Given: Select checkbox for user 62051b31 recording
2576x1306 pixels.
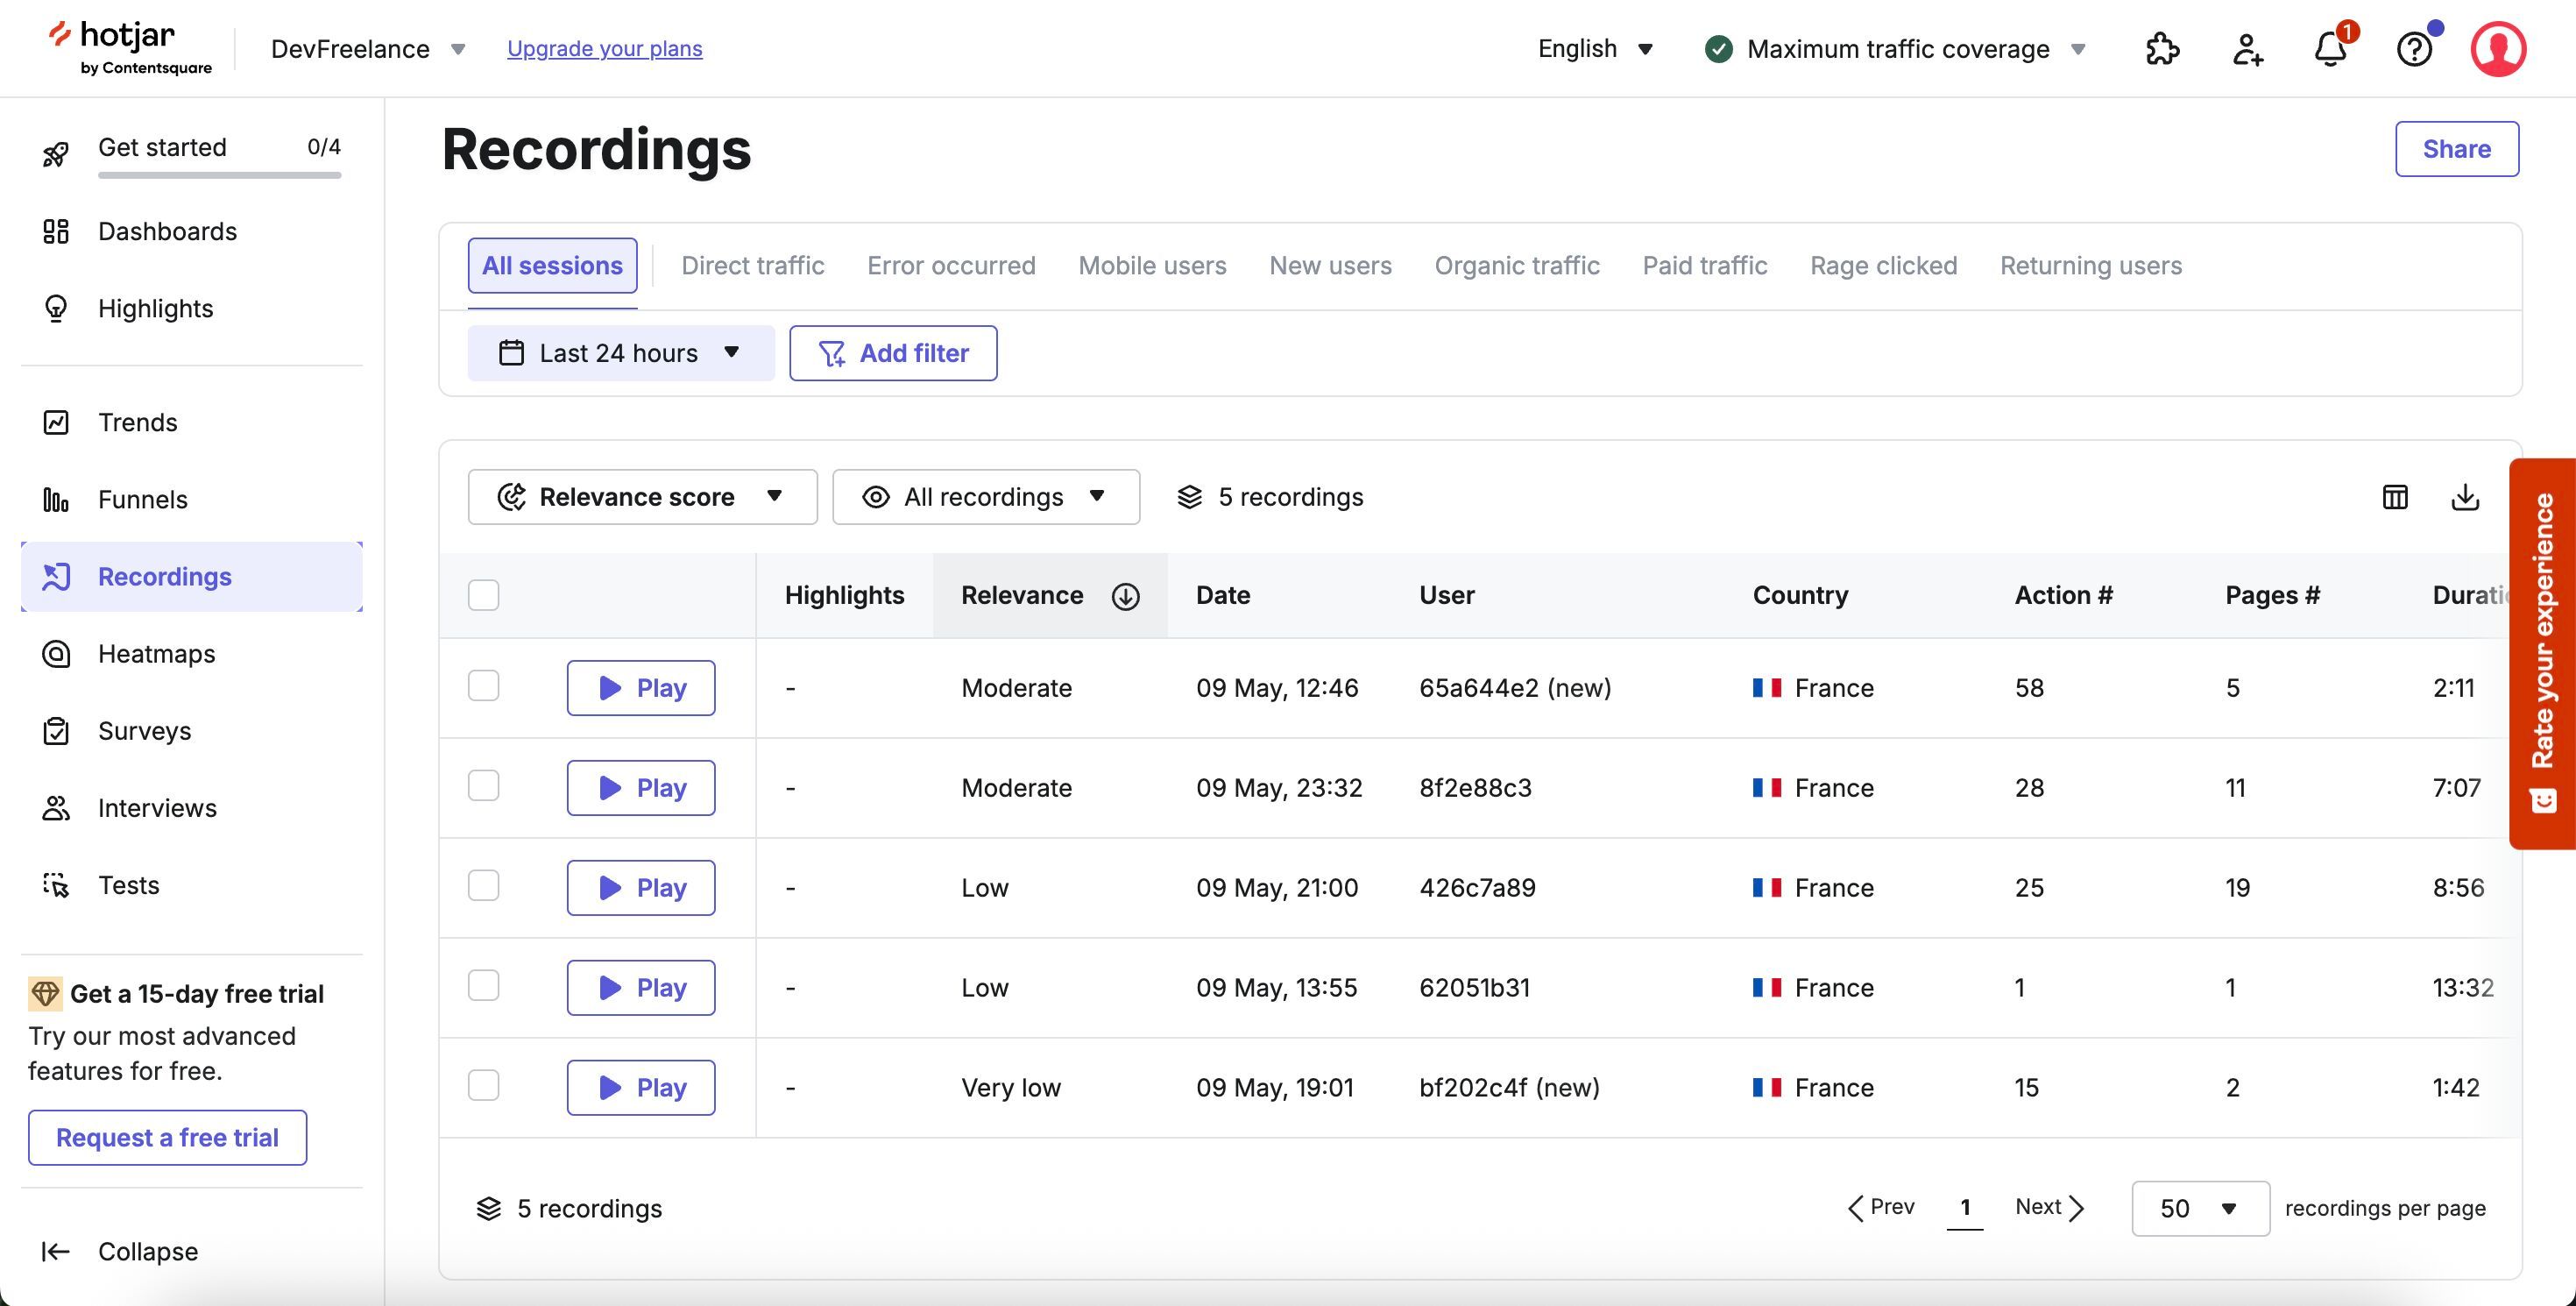Looking at the screenshot, I should tap(484, 986).
